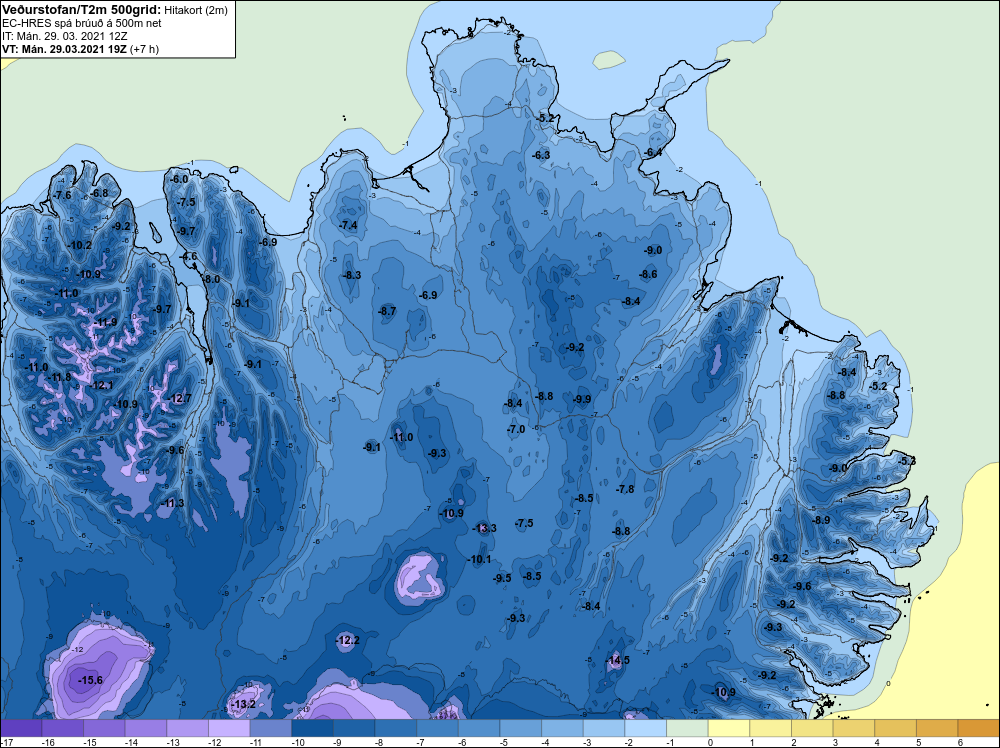Select the 'EC-HRES spá brúuð á 500m net' line

(x=81, y=24)
